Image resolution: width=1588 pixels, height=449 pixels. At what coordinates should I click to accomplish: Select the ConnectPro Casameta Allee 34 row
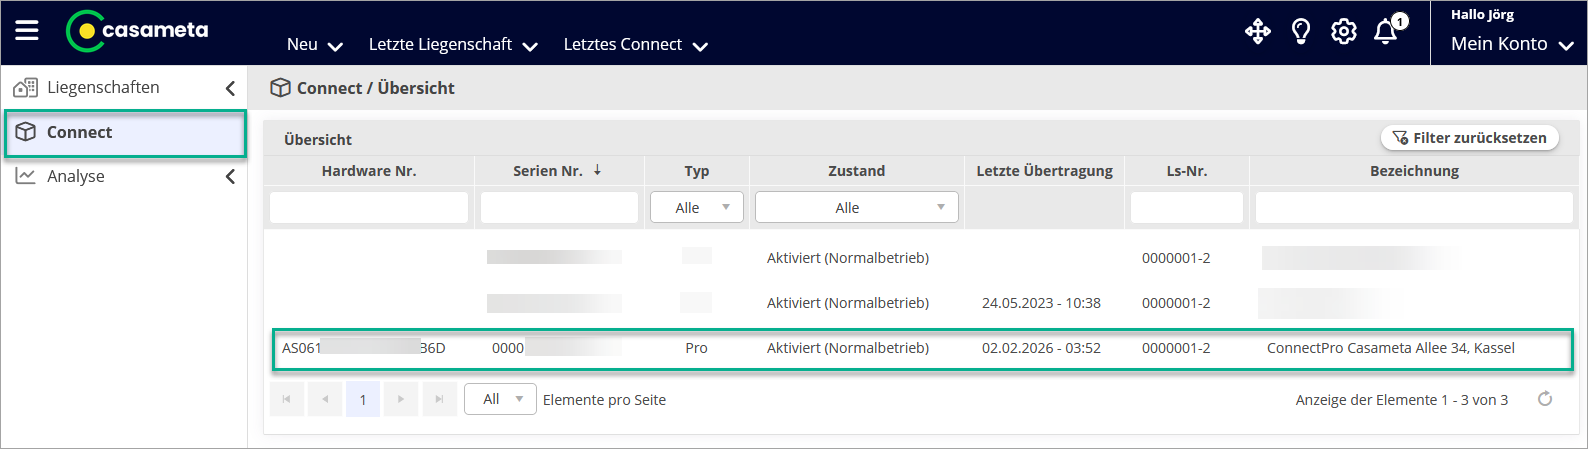pos(921,348)
